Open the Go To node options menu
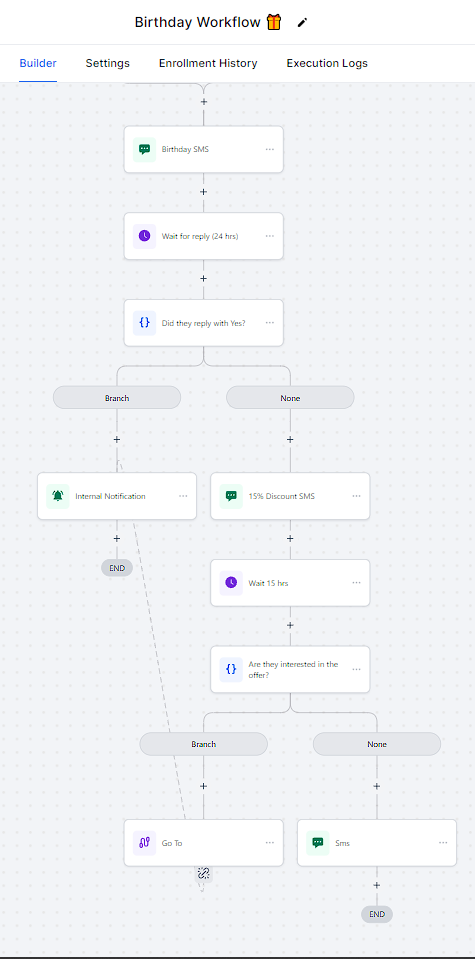 270,843
